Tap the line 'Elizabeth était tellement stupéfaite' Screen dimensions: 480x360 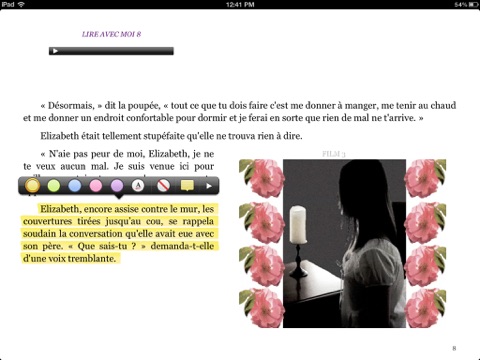tap(171, 136)
